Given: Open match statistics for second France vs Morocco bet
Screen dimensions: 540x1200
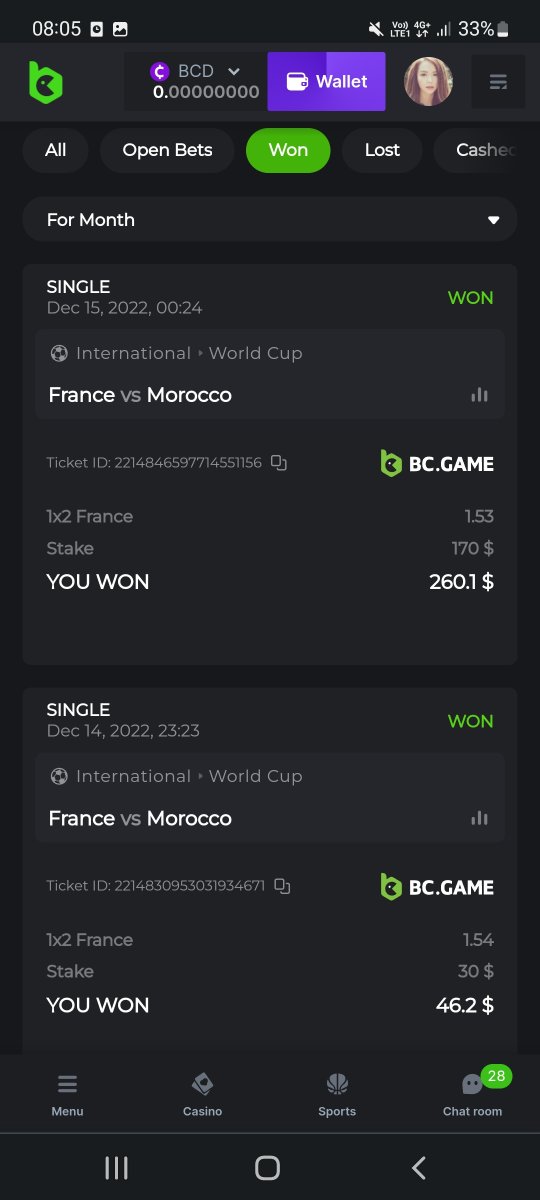Looking at the screenshot, I should pos(480,818).
